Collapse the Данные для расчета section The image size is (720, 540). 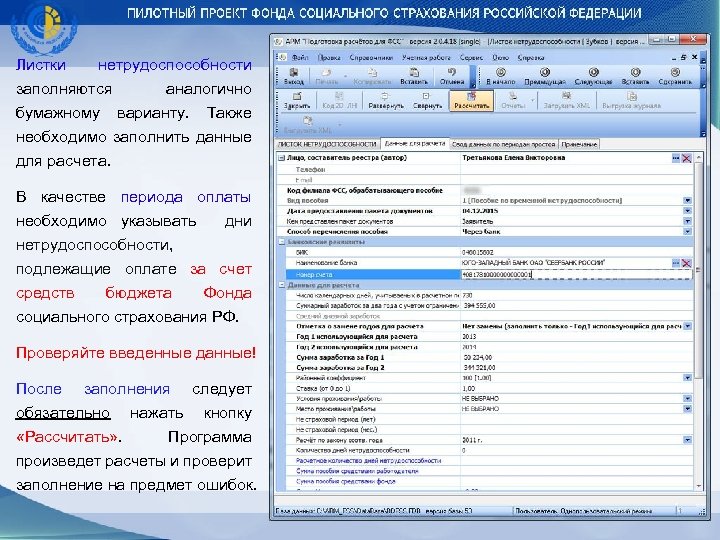click(x=281, y=285)
